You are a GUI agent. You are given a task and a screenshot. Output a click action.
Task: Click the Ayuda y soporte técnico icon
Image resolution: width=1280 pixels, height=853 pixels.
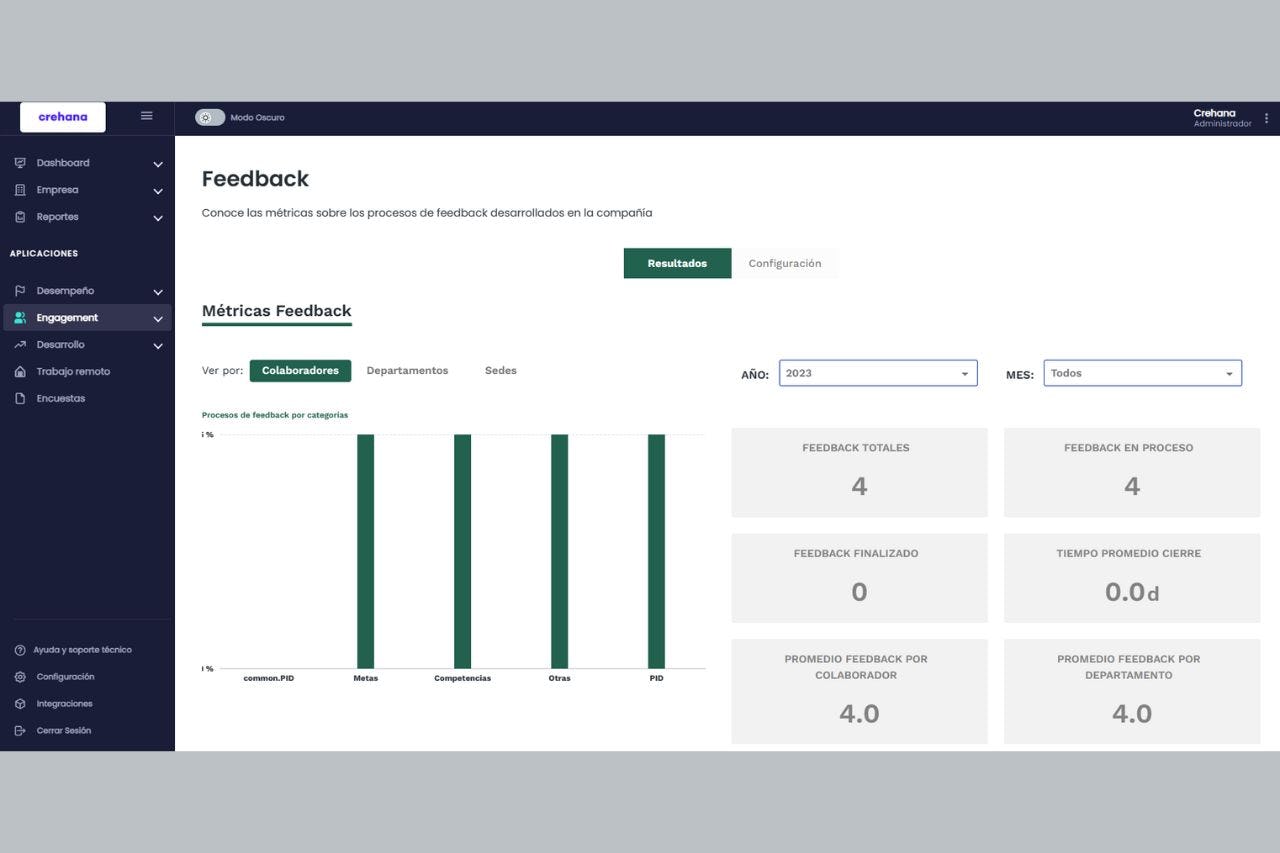pyautogui.click(x=20, y=650)
